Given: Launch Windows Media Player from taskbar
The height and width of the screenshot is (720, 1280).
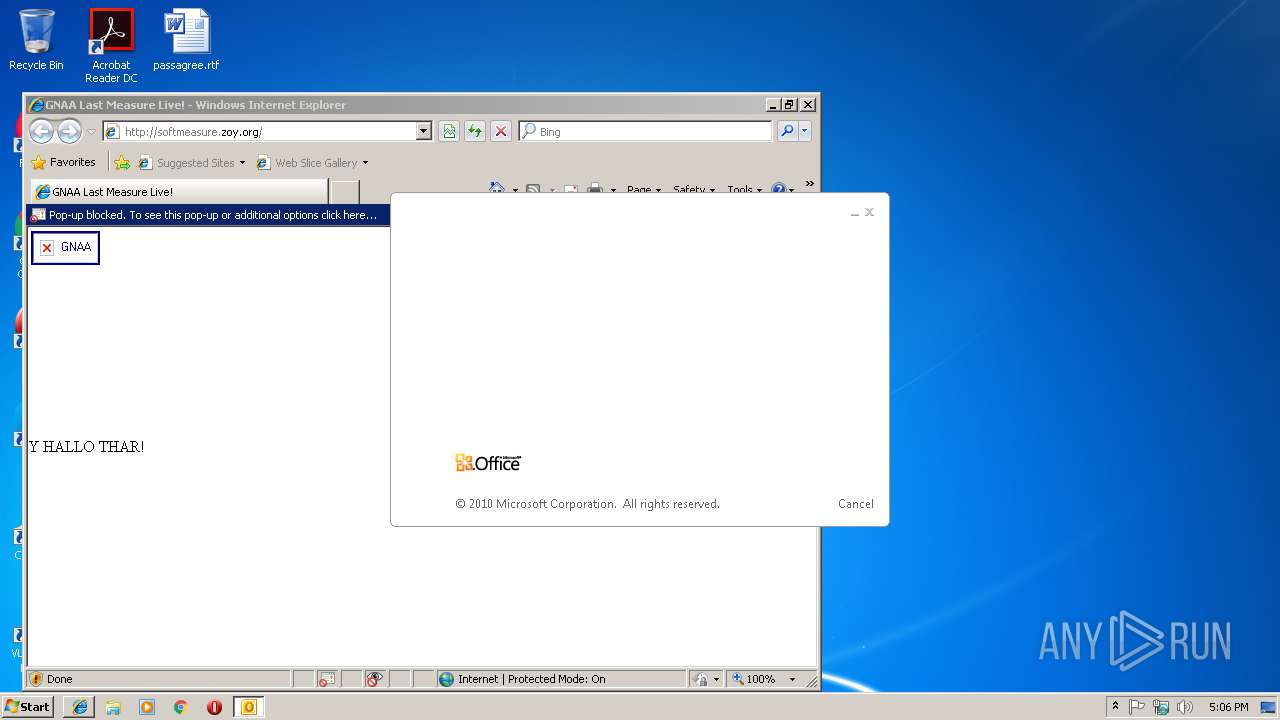Looking at the screenshot, I should (147, 707).
